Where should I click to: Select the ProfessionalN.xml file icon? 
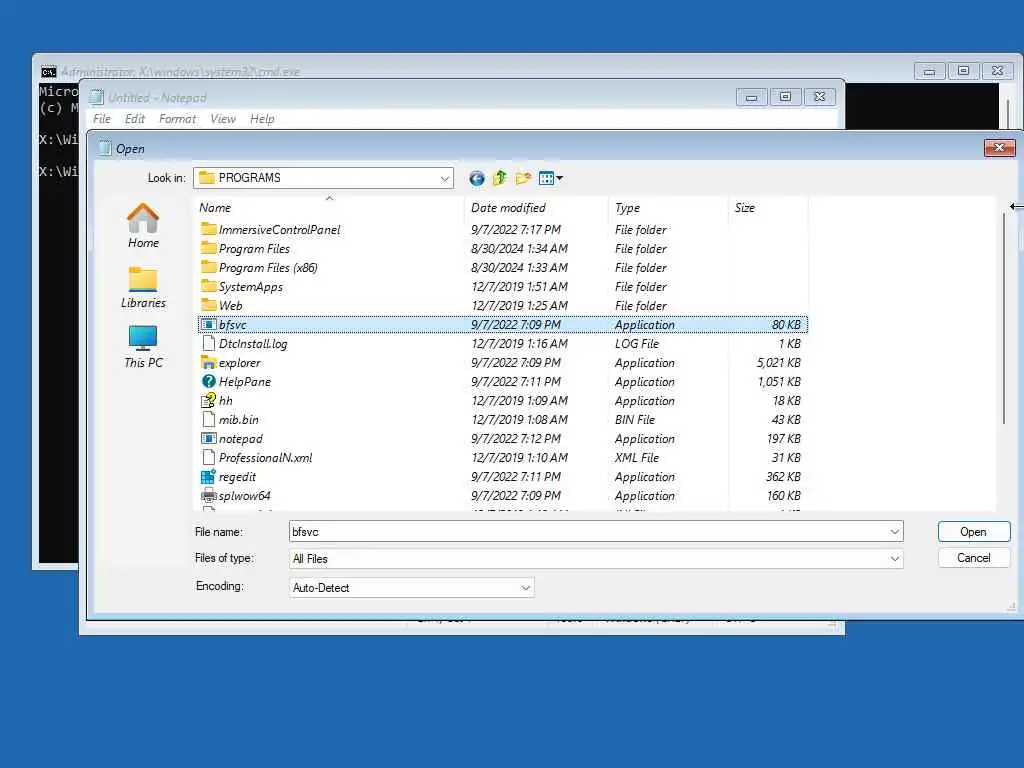(208, 457)
